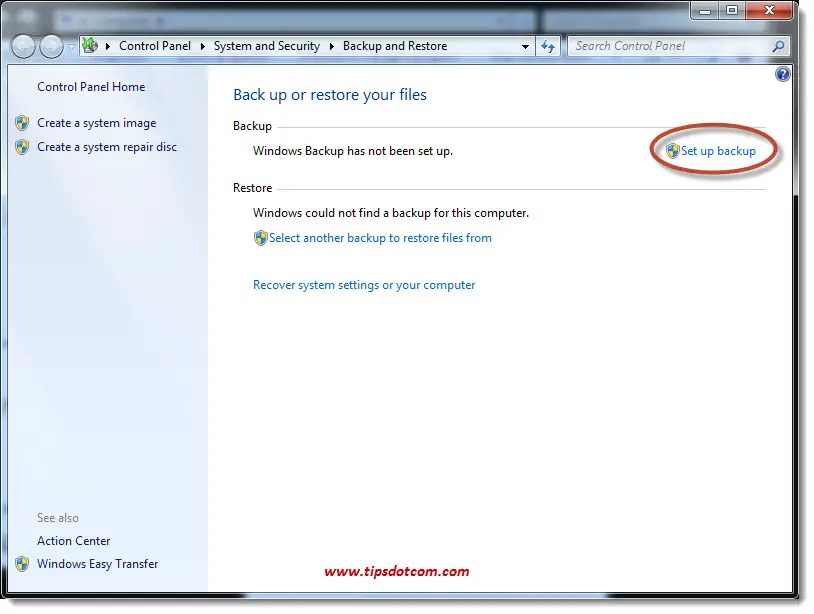Click shield icon next to Set up backup

(x=673, y=151)
